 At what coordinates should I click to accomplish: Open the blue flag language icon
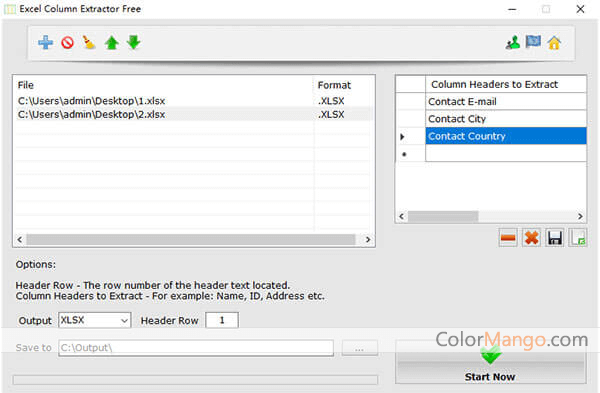click(x=533, y=42)
